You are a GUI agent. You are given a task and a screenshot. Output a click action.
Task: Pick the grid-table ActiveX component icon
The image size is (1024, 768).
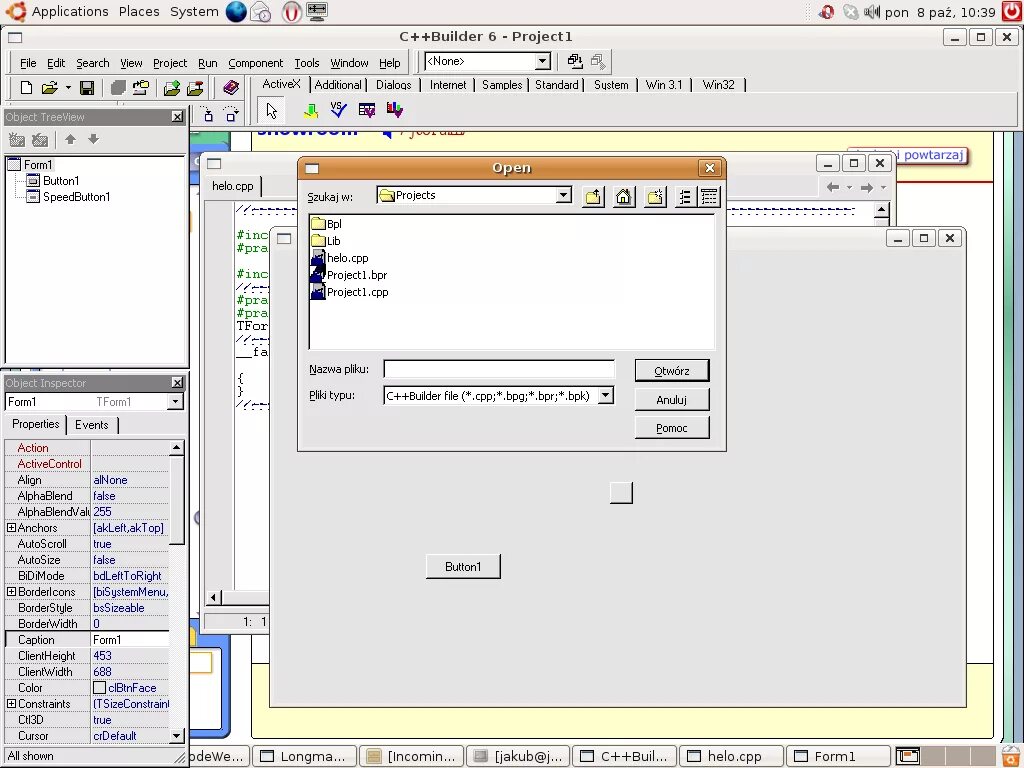(x=367, y=110)
